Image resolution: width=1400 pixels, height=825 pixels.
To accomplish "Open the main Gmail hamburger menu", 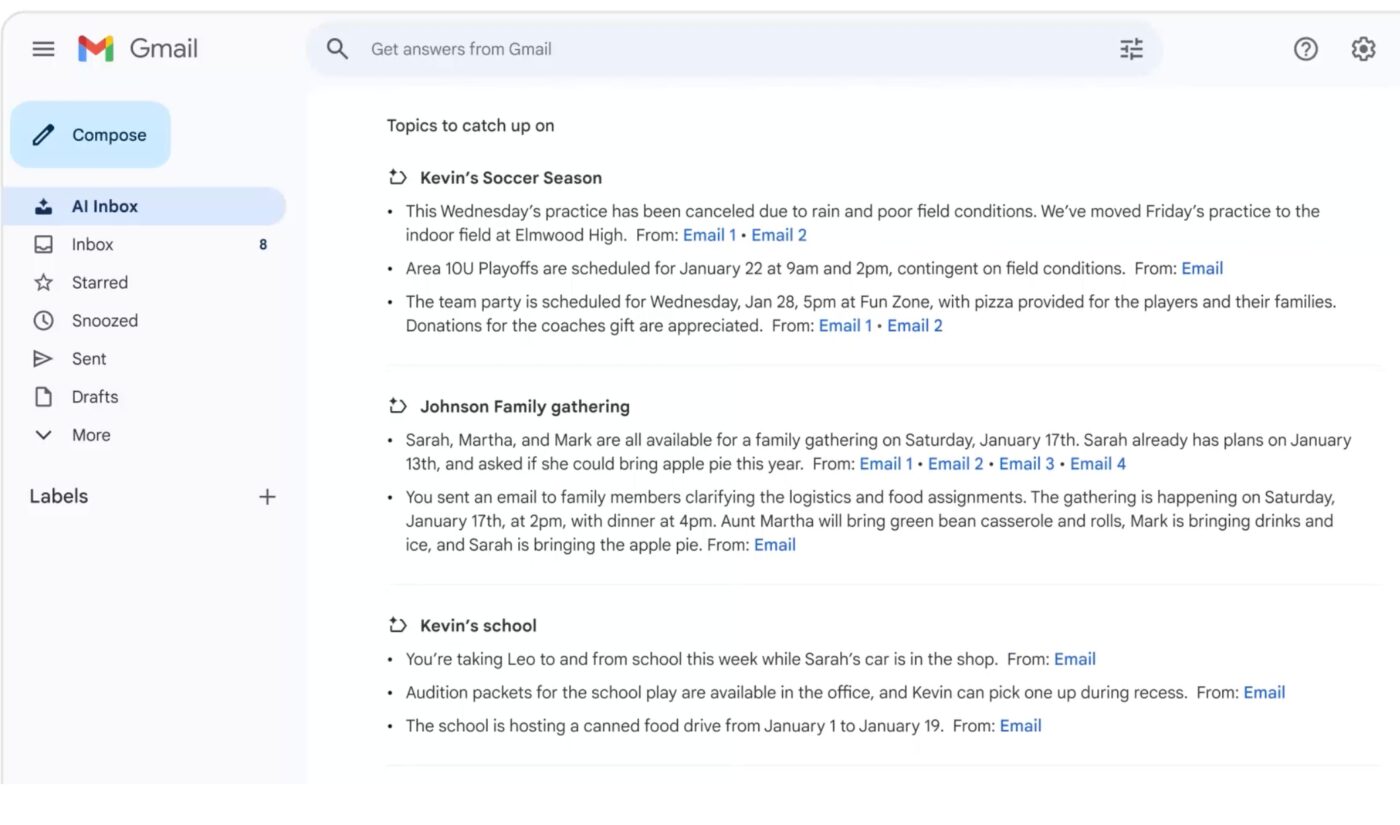I will click(x=43, y=48).
